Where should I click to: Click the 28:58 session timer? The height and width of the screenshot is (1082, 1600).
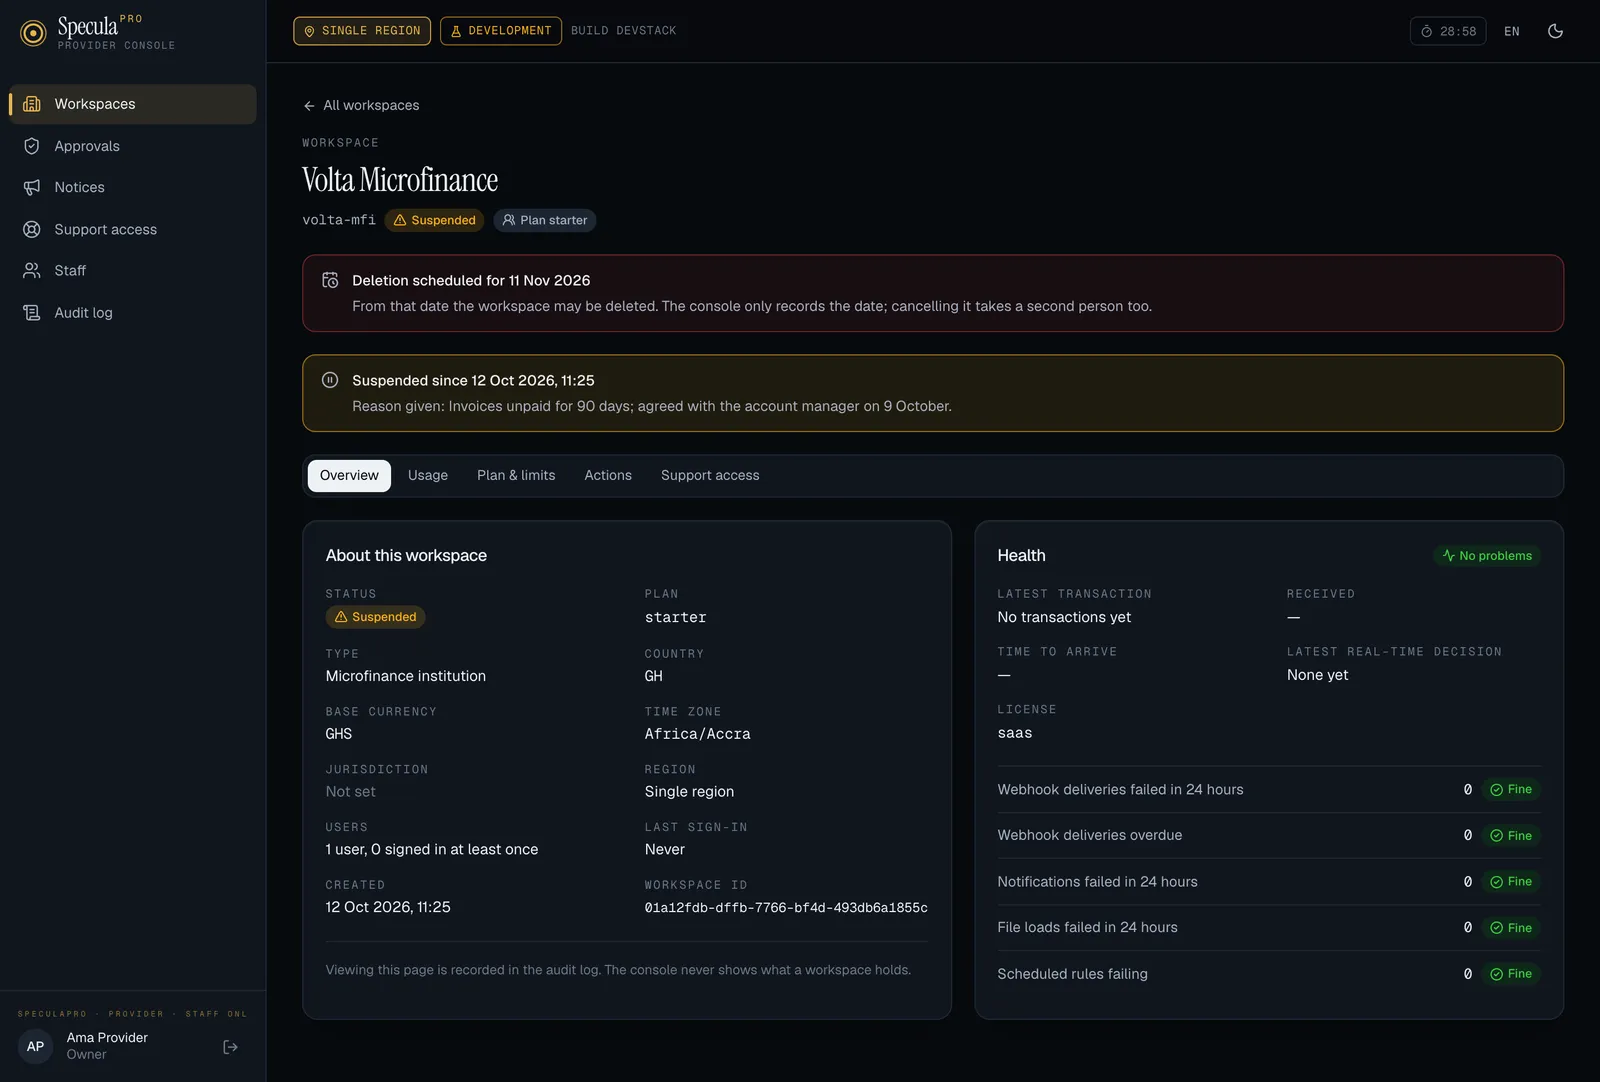click(x=1448, y=31)
